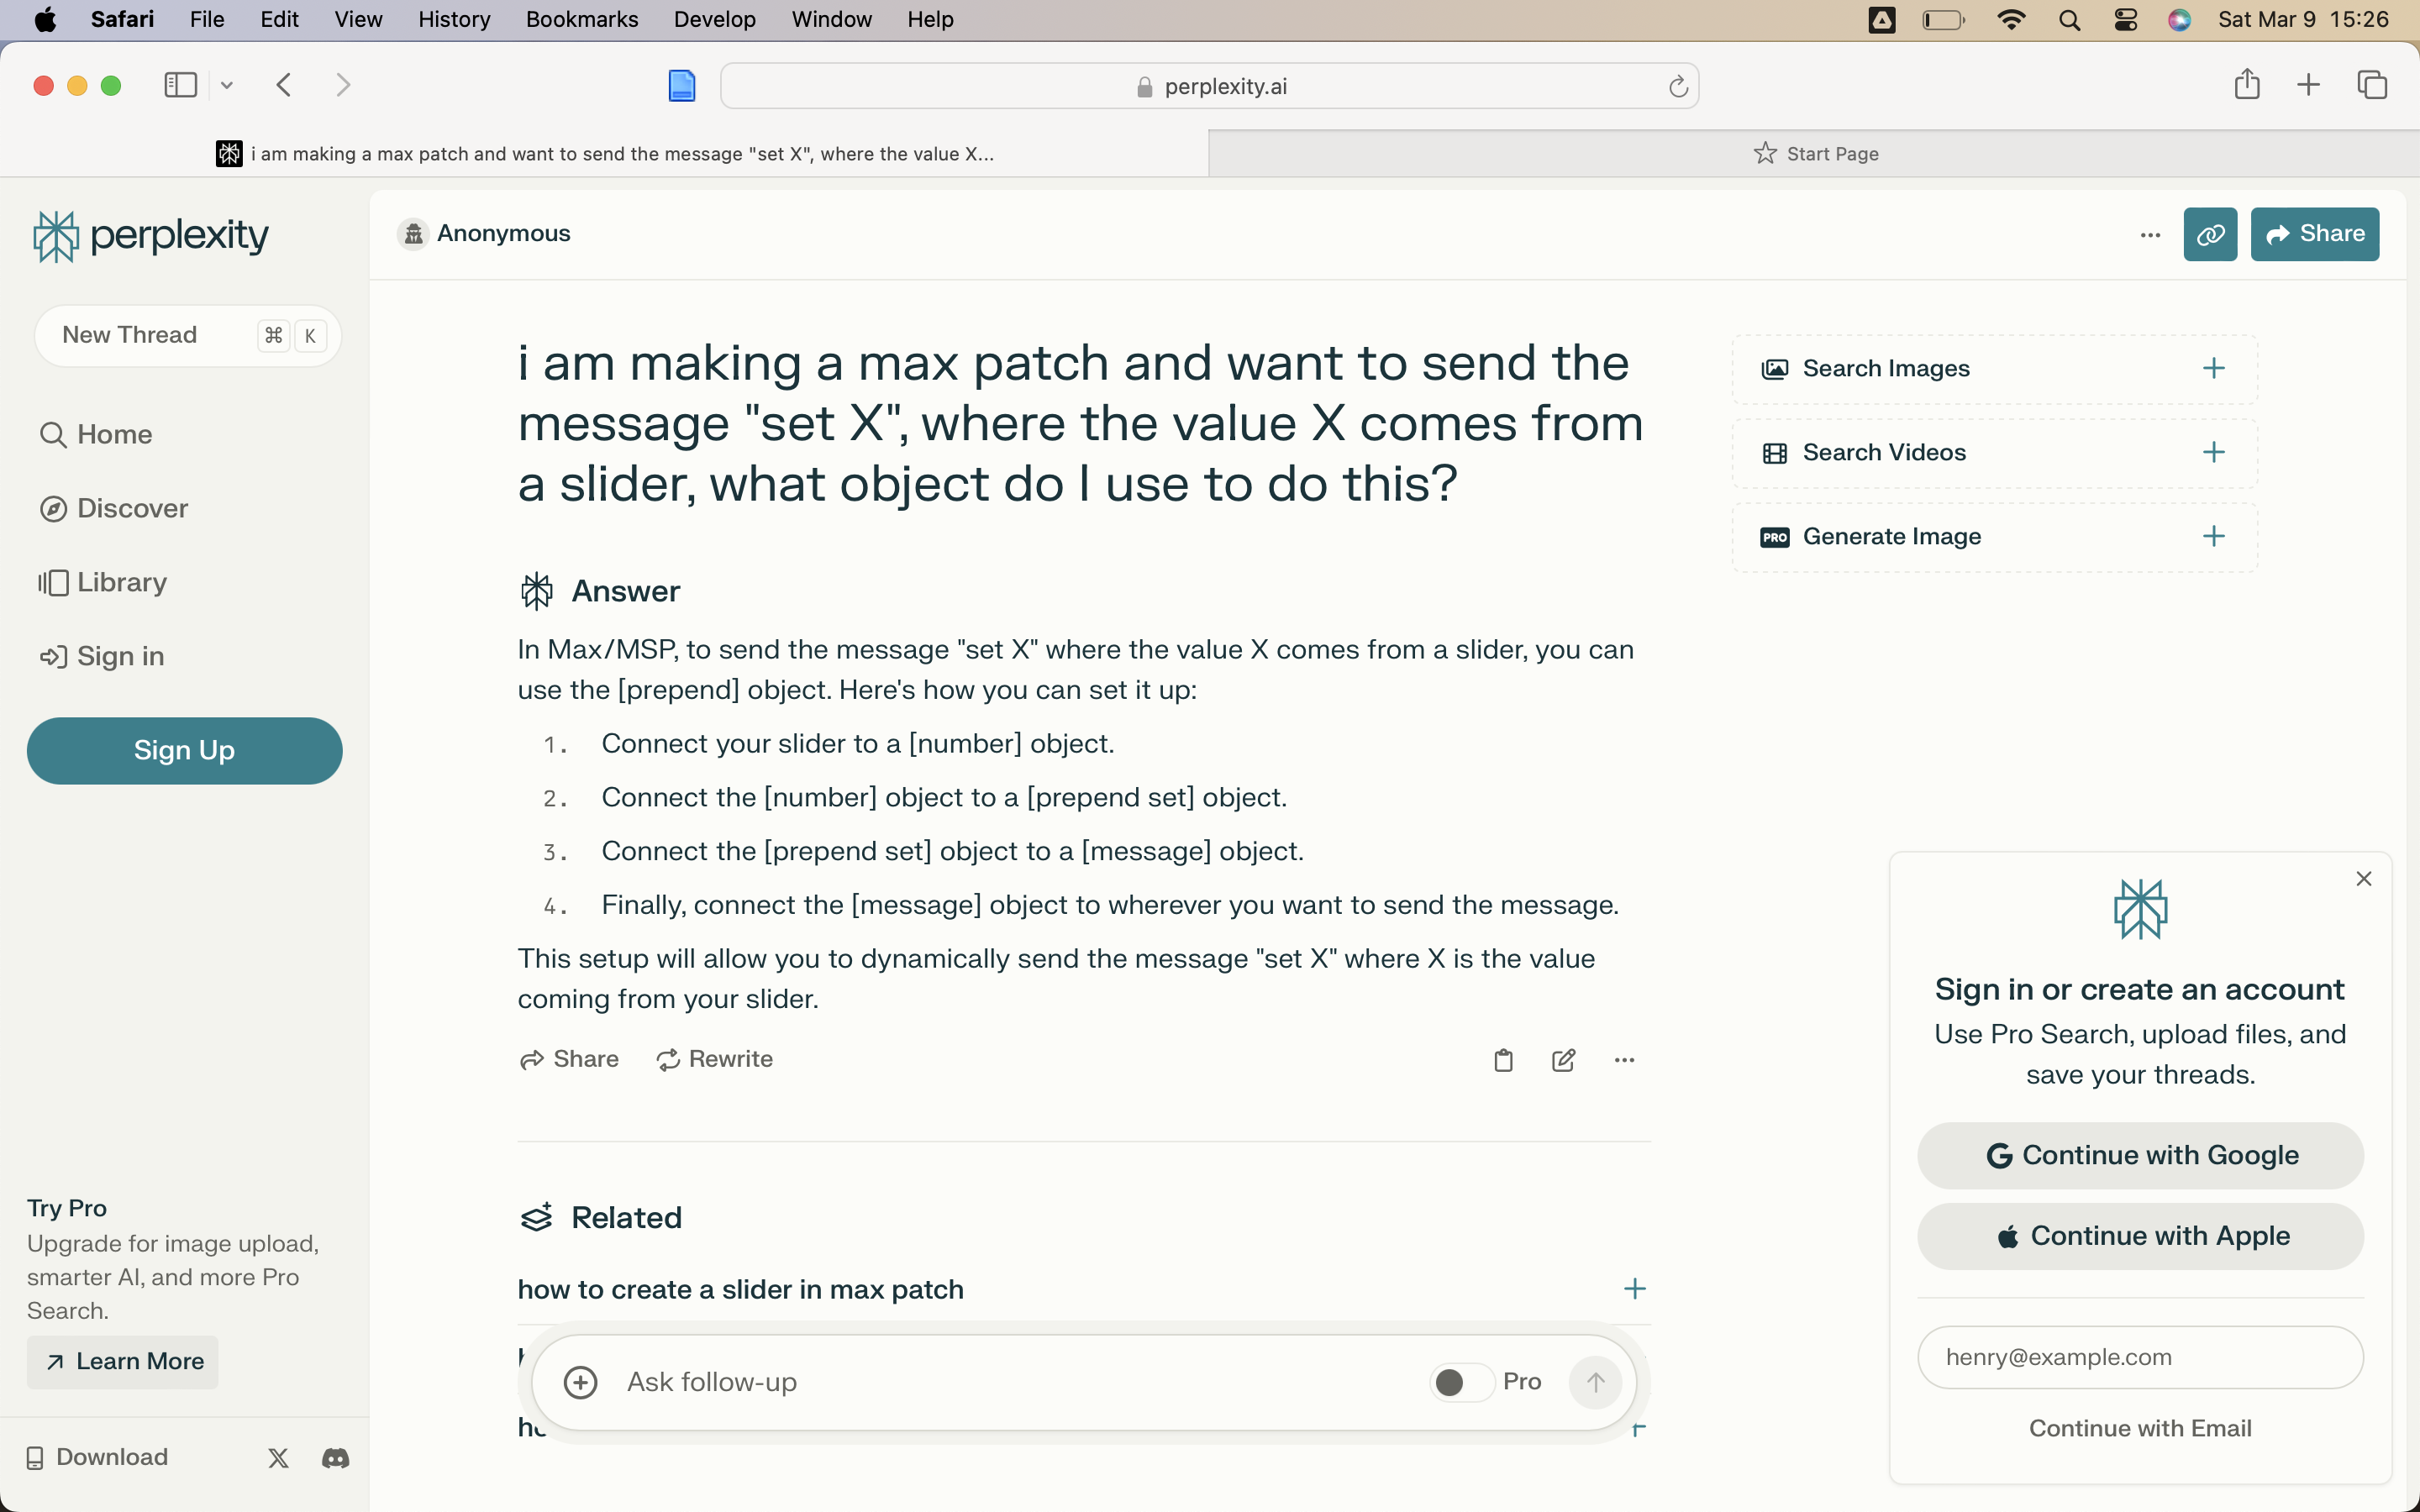Open Discord link in sidebar footer
2420x1512 pixels.
[335, 1458]
